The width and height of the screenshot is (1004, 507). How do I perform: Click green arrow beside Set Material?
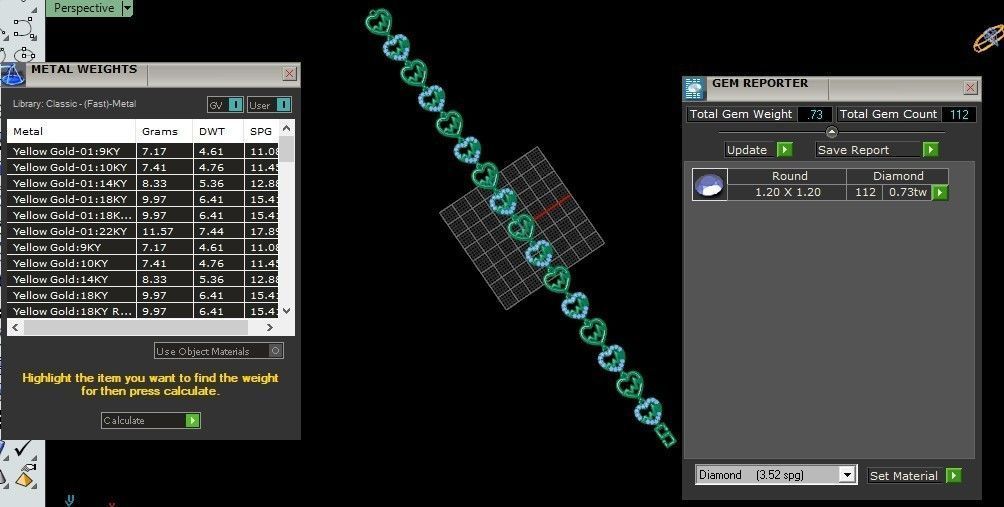pyautogui.click(x=953, y=476)
